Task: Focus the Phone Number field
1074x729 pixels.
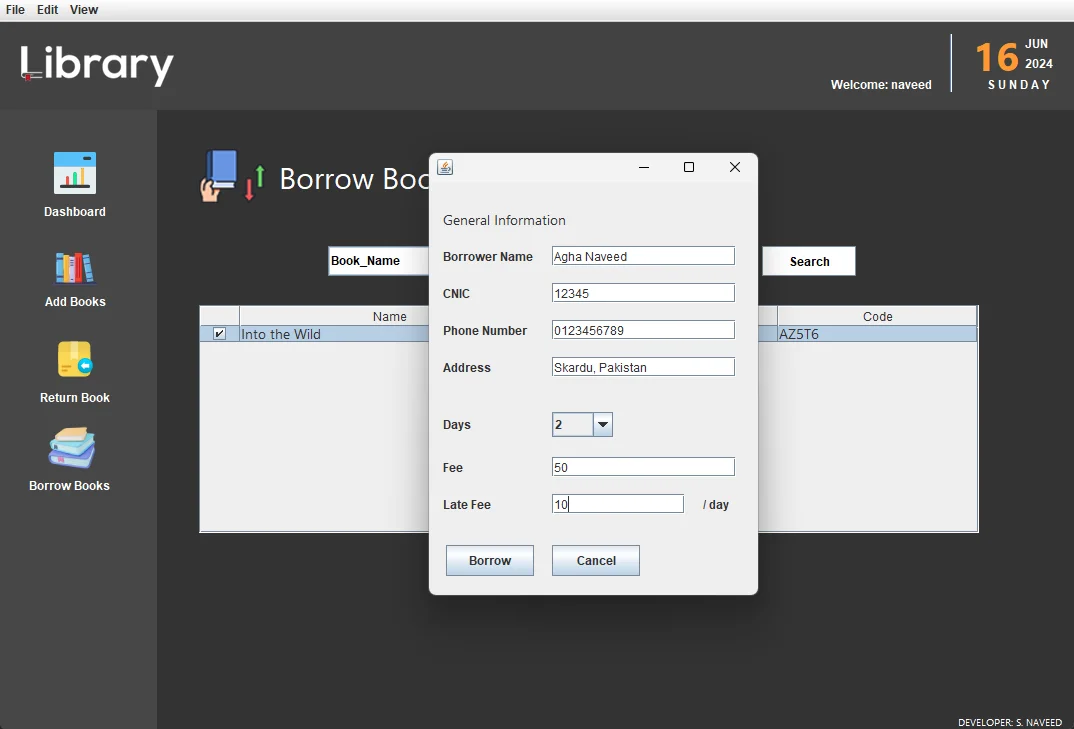Action: (x=643, y=330)
